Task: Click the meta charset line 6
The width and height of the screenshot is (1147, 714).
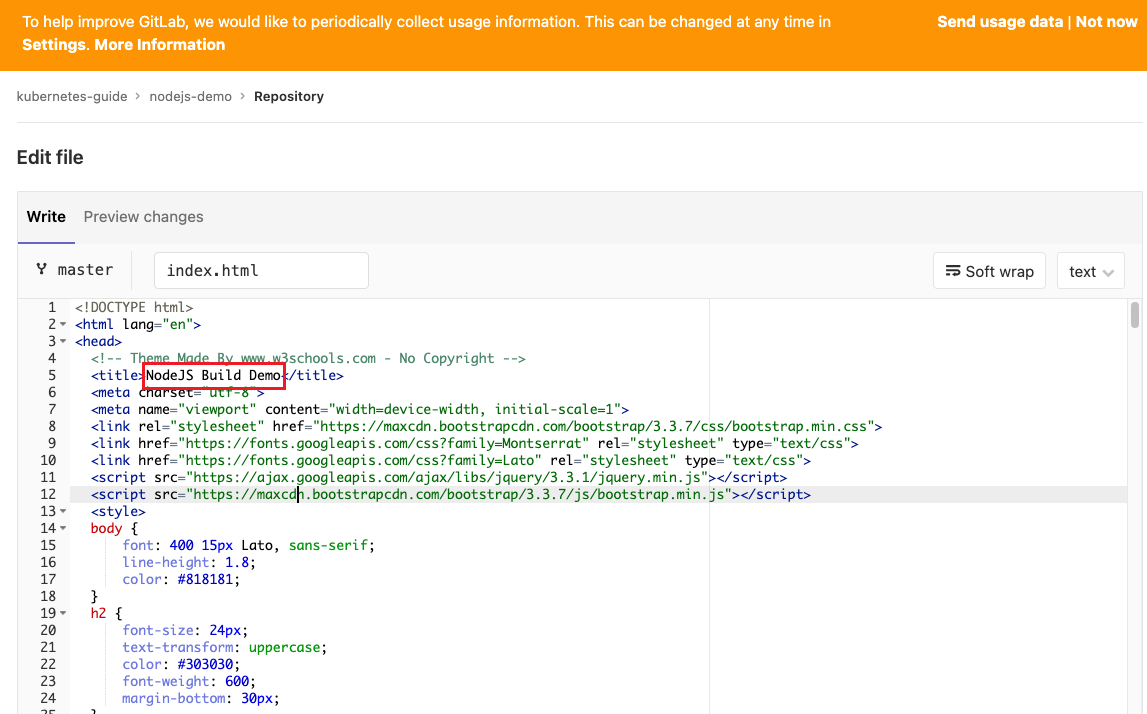Action: pyautogui.click(x=178, y=393)
